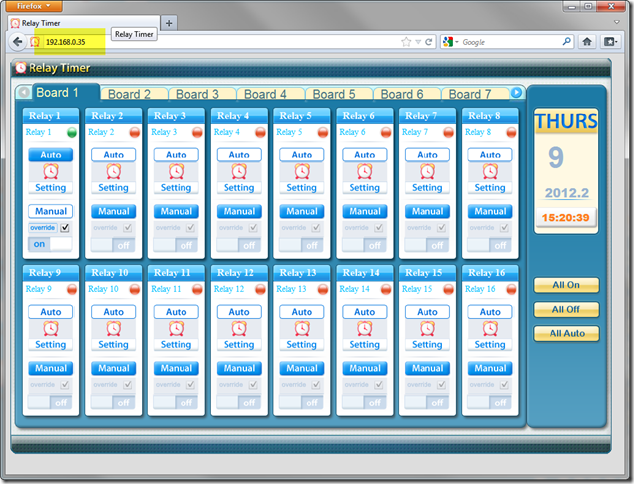Click the green status light of Relay 1
The height and width of the screenshot is (484, 634).
[72, 132]
